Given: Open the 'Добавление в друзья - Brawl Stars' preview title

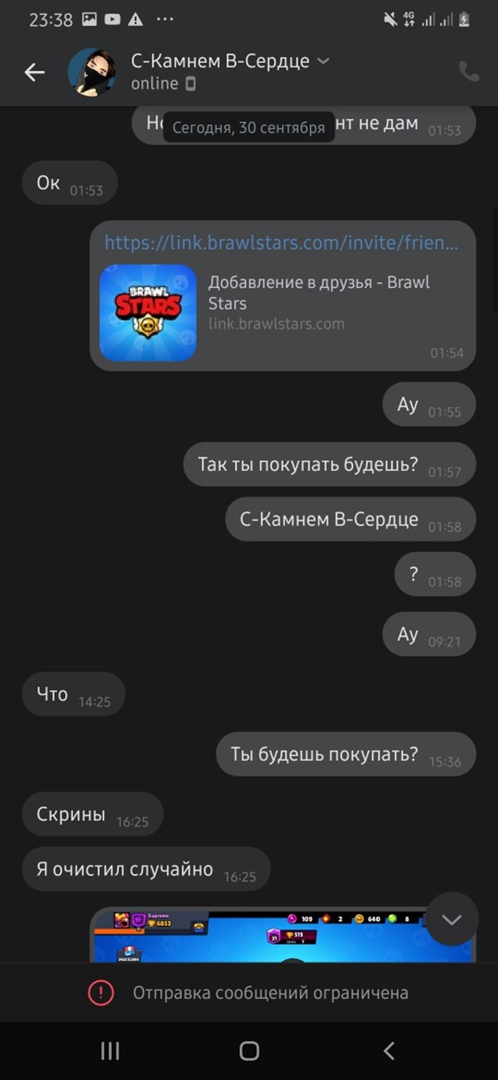Looking at the screenshot, I should [x=319, y=293].
